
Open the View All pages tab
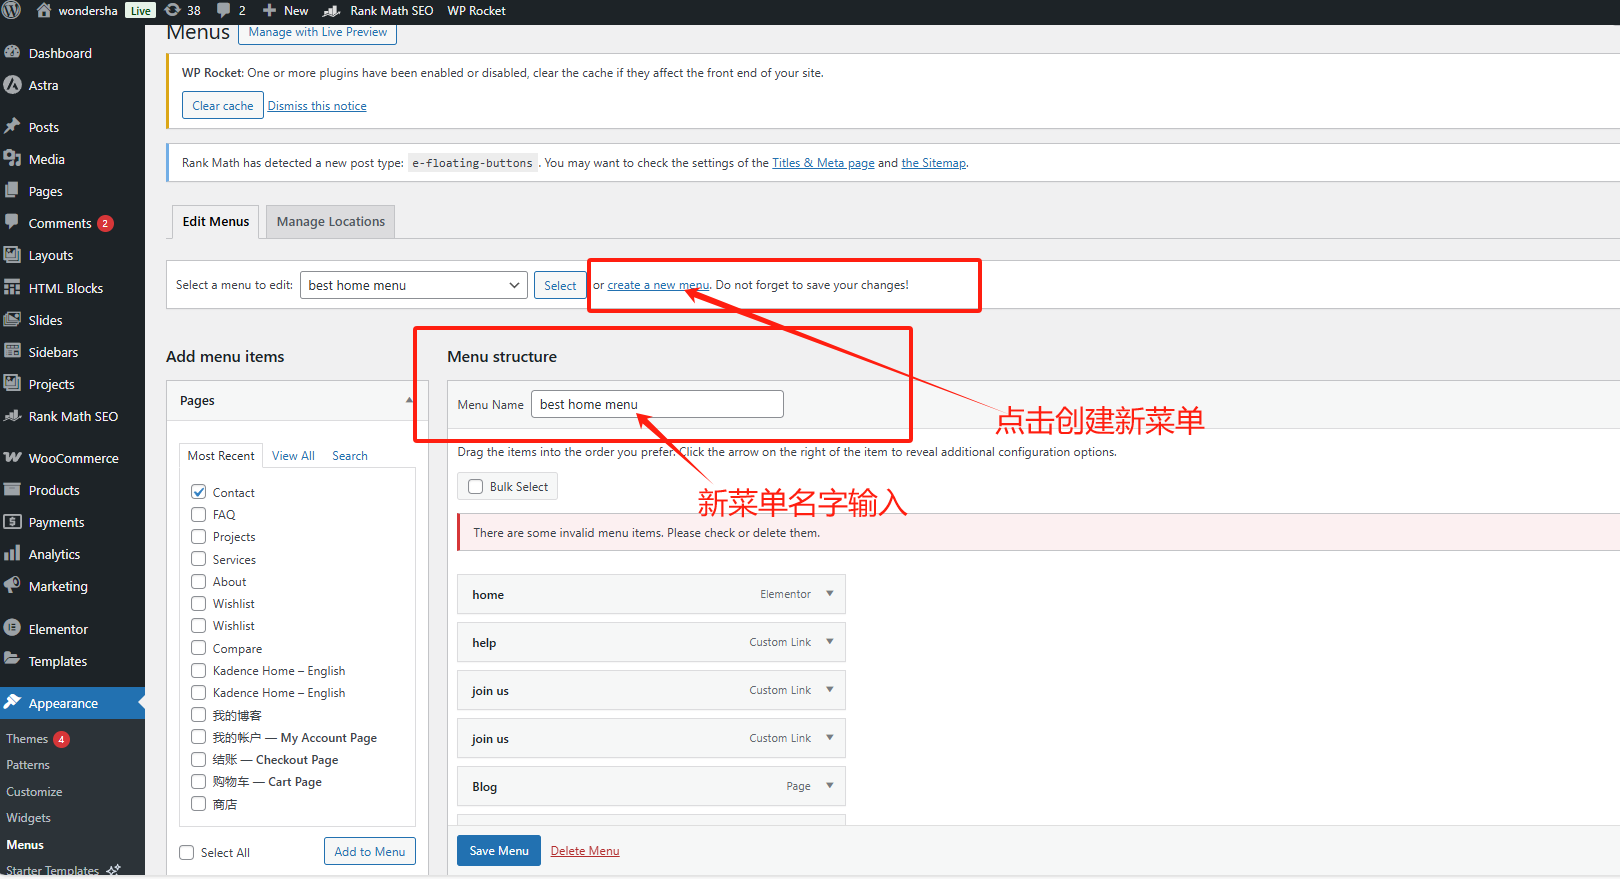click(293, 455)
